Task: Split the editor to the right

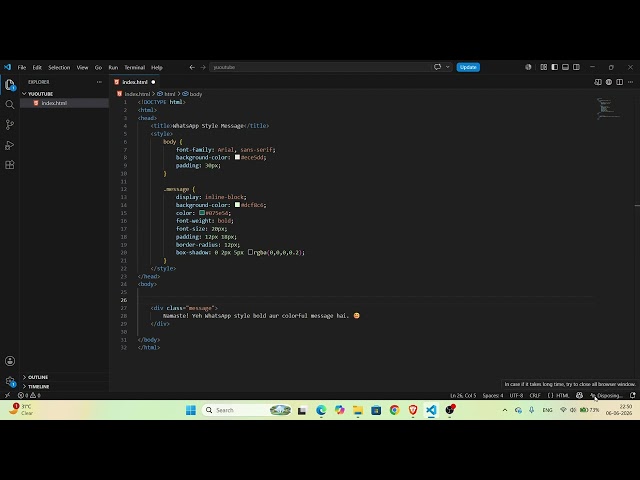Action: point(620,82)
